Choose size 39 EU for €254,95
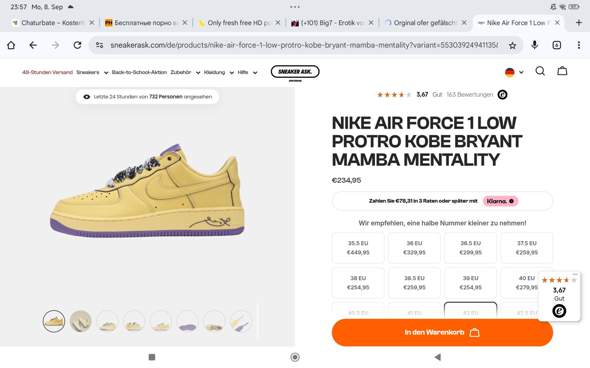The height and width of the screenshot is (368, 590). click(470, 283)
